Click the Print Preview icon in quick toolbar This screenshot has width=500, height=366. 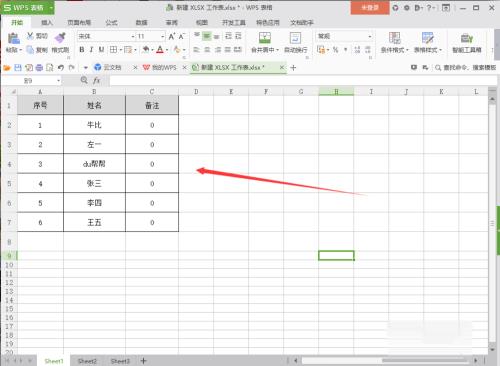click(x=50, y=68)
